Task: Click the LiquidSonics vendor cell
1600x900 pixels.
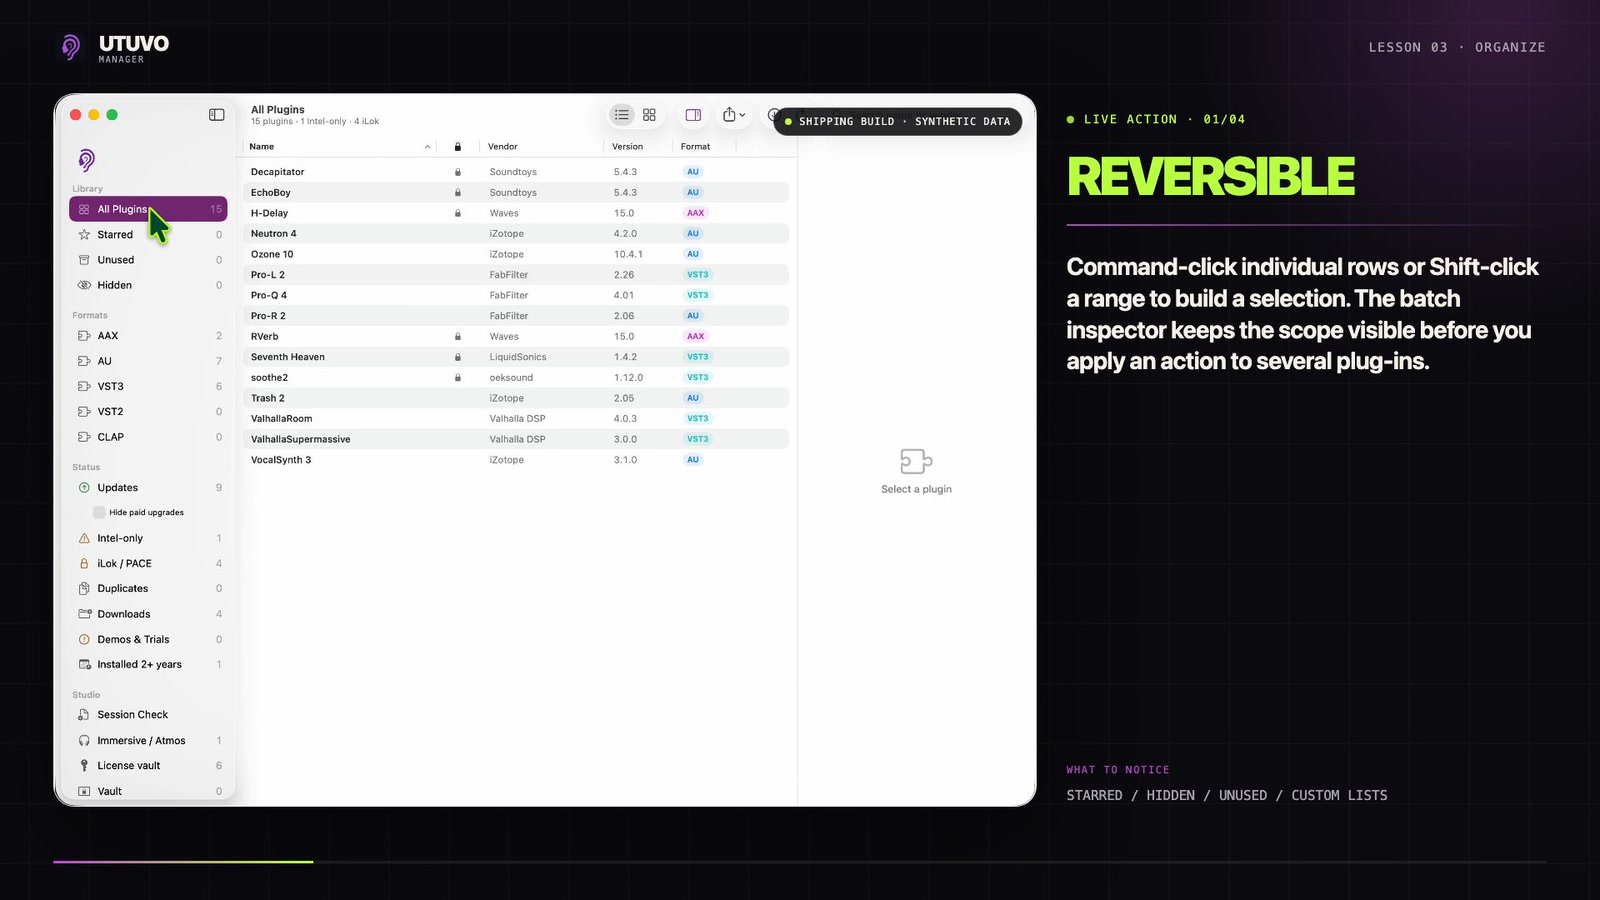Action: 517,357
